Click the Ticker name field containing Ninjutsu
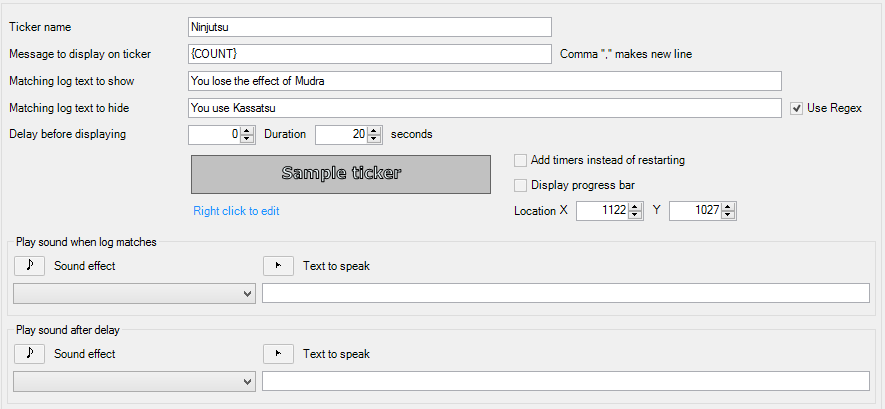885x409 pixels. coord(369,27)
